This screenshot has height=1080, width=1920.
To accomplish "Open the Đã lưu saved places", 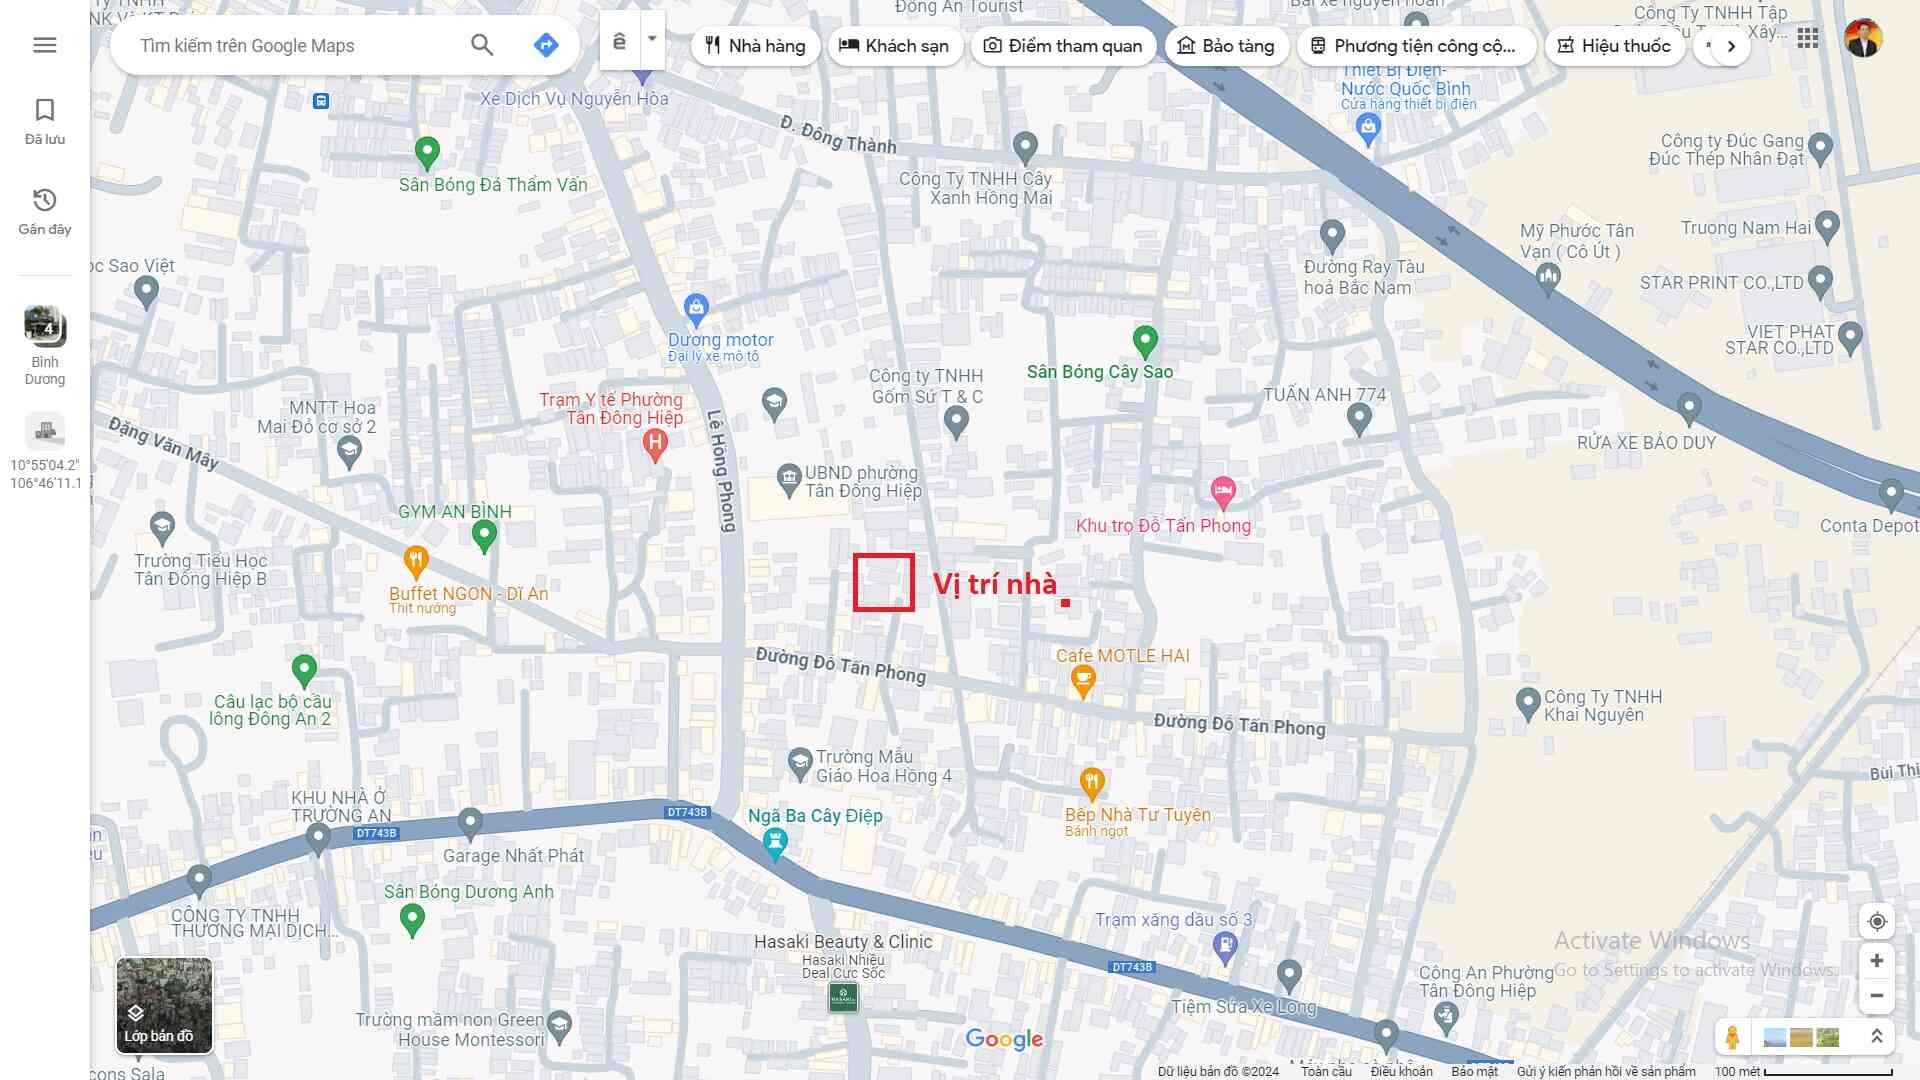I will [45, 121].
